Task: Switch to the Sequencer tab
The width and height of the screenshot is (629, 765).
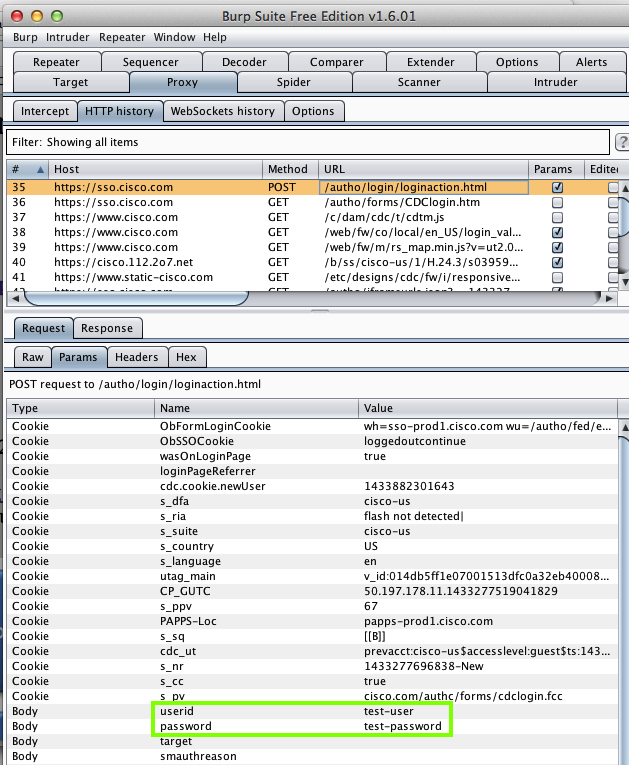Action: tap(151, 62)
